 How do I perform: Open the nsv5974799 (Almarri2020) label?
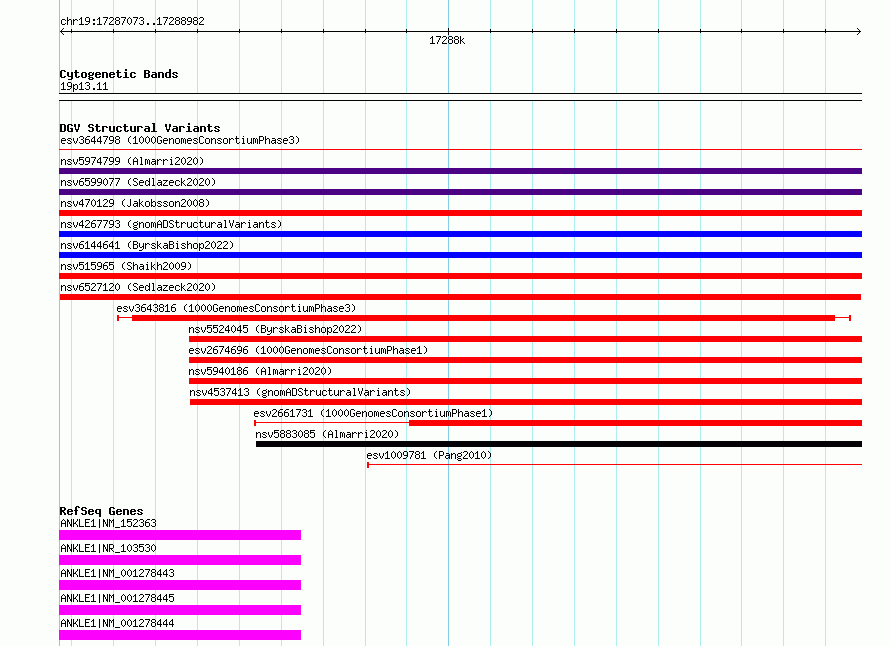pyautogui.click(x=132, y=161)
